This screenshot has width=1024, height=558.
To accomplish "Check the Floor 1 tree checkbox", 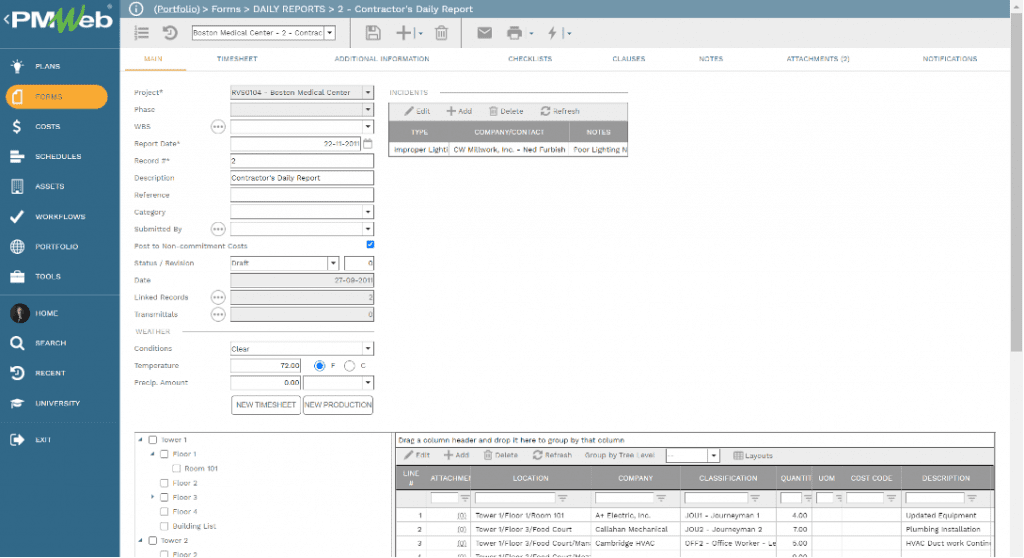I will pos(165,454).
